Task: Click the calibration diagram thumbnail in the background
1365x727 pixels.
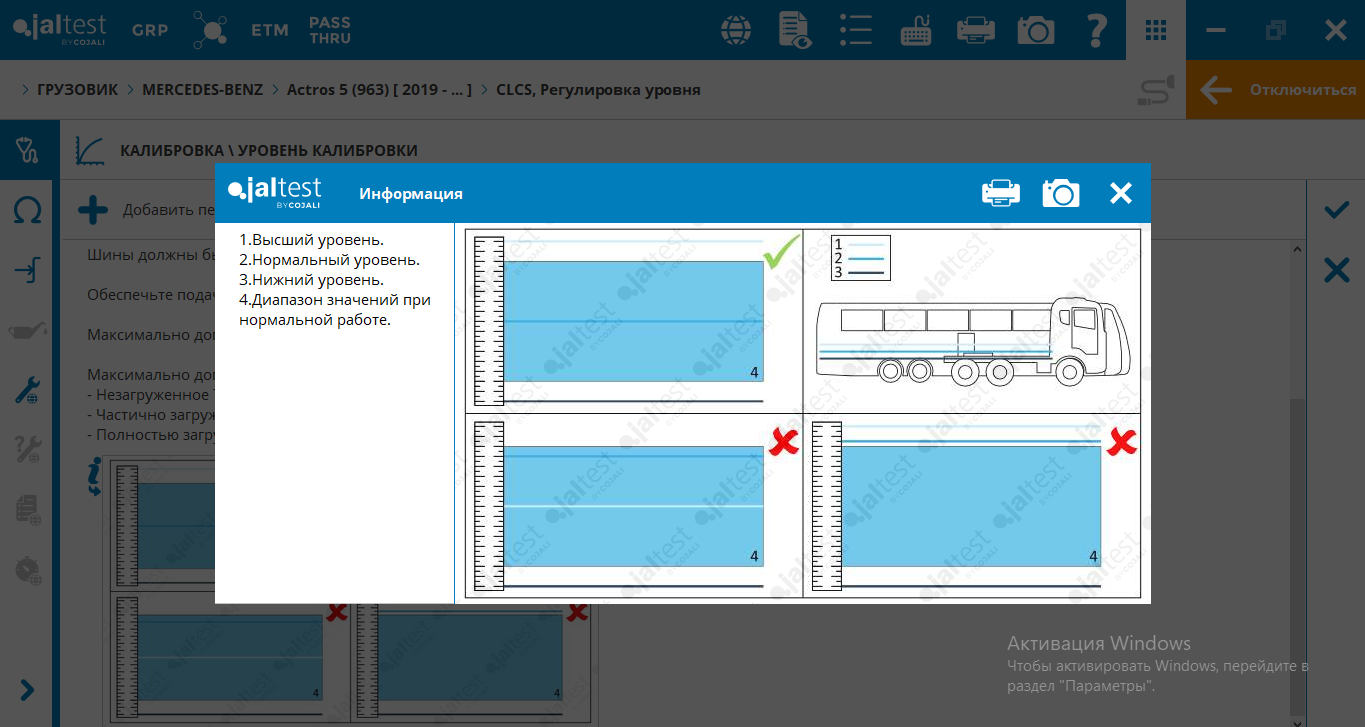Action: pos(350,592)
